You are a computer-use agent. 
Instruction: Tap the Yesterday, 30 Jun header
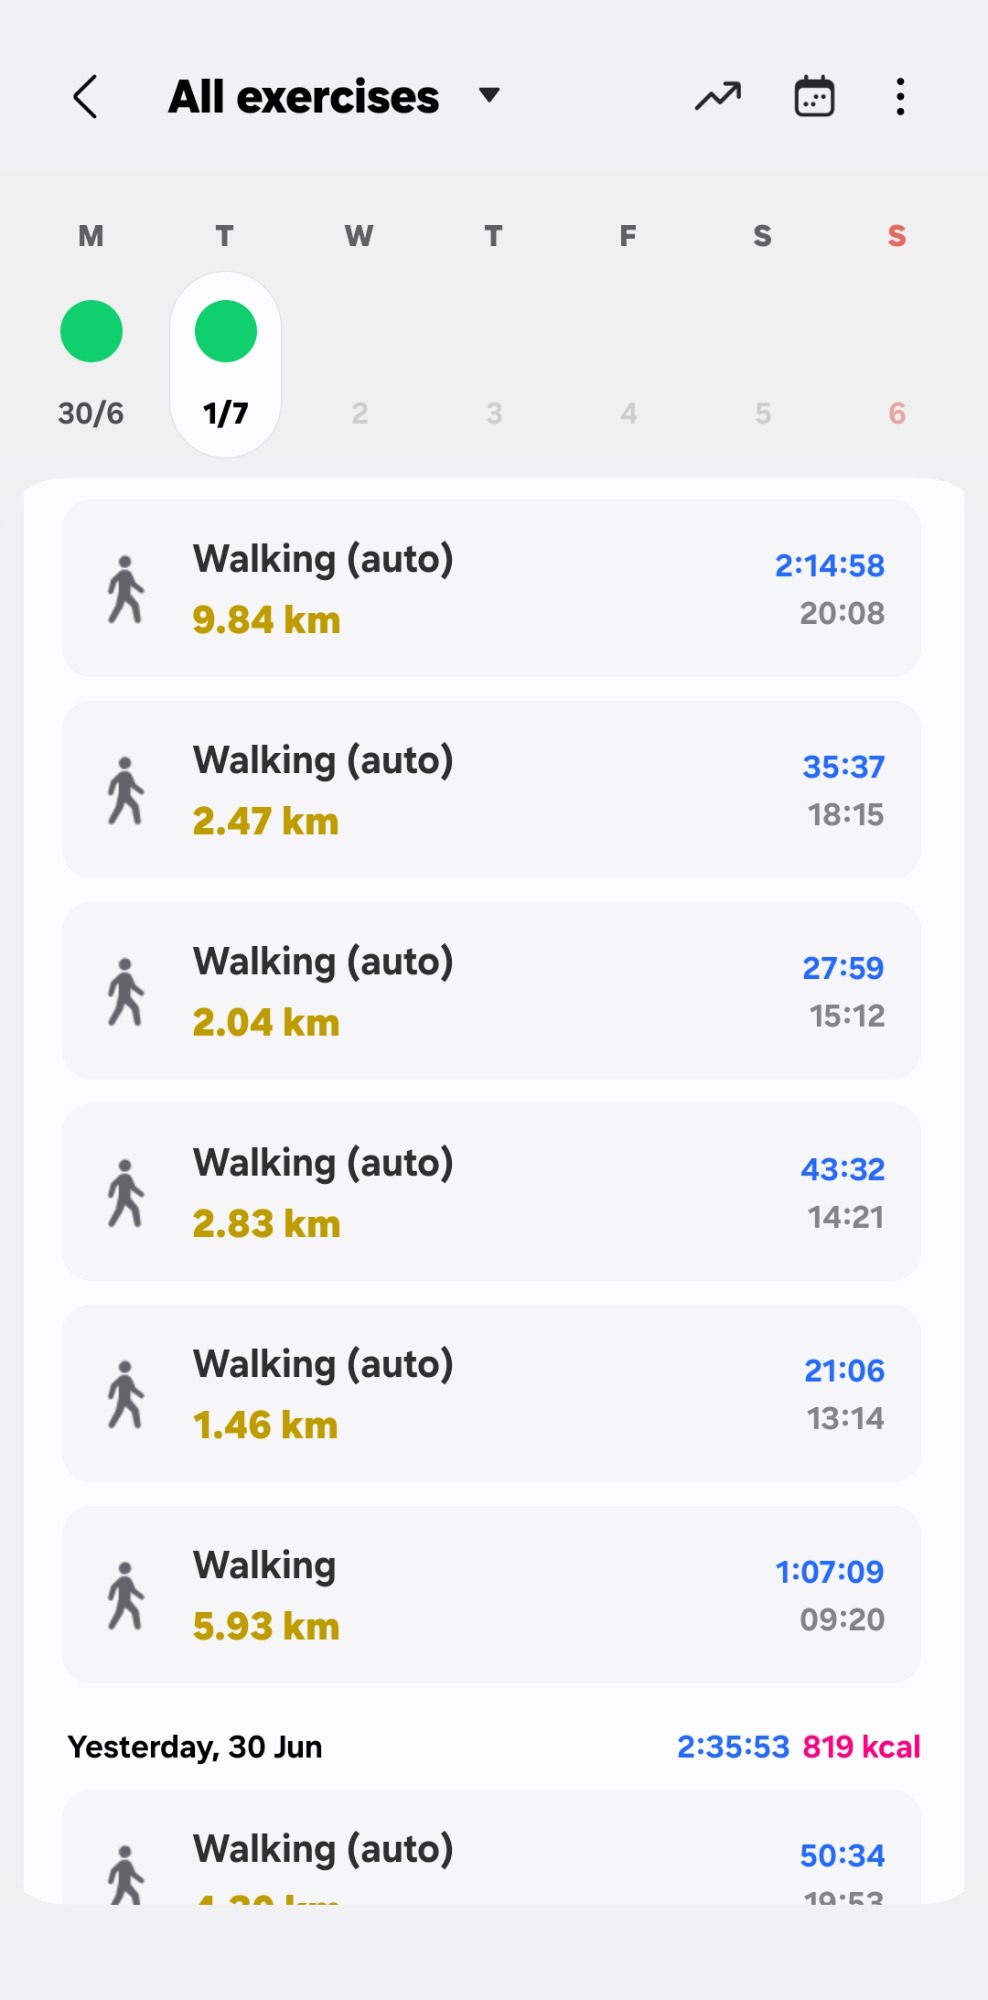pyautogui.click(x=195, y=1747)
